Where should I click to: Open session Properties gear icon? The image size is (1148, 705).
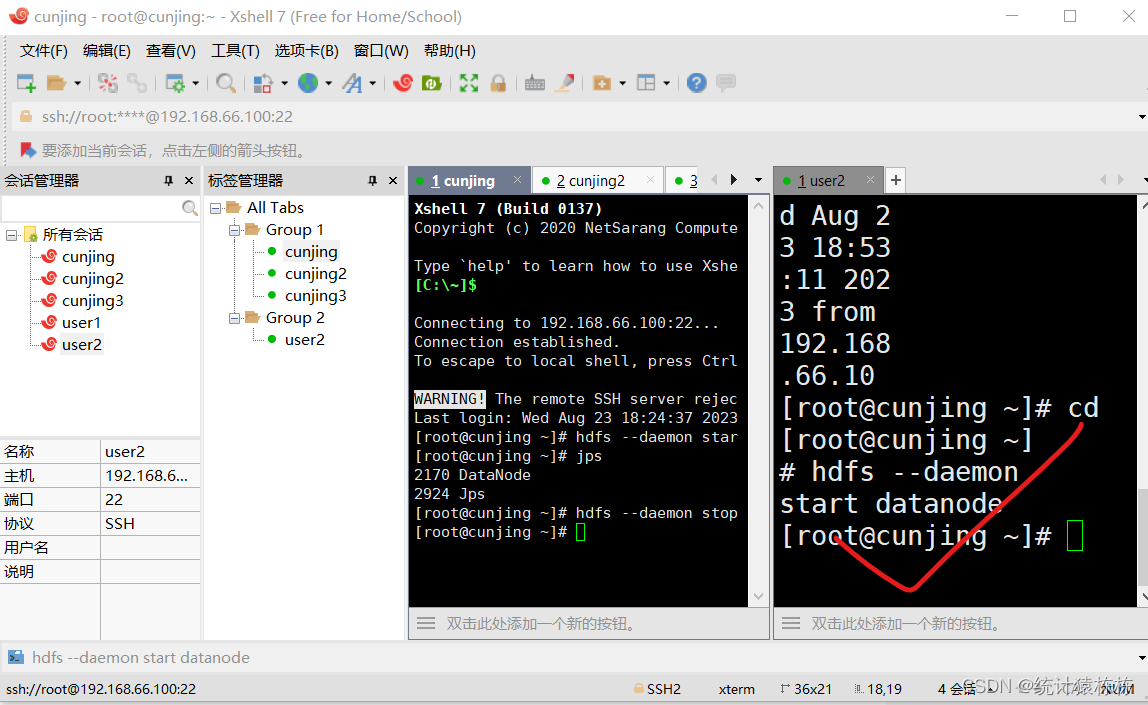click(x=175, y=83)
